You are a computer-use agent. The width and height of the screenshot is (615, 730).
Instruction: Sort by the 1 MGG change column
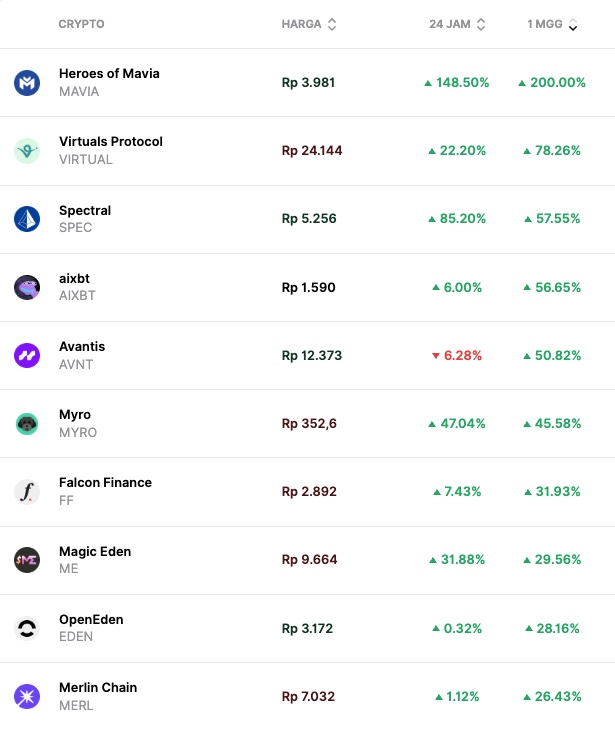(x=552, y=24)
